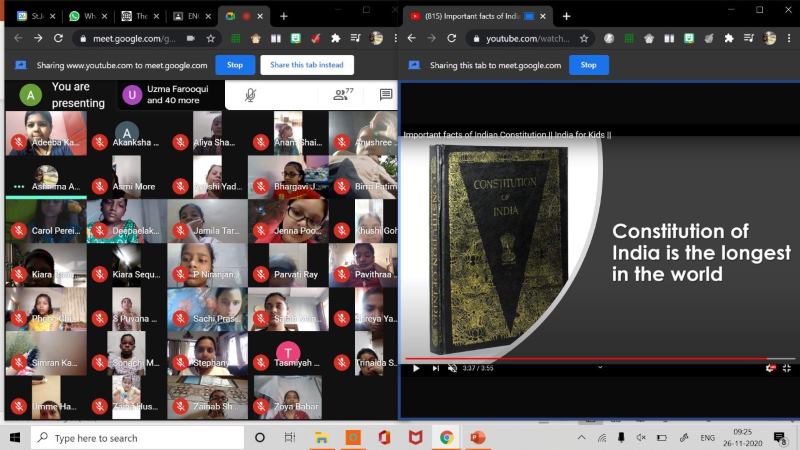Click red checkmark extension in Meet window
Viewport: 800px width, 450px height.
pyautogui.click(x=315, y=38)
